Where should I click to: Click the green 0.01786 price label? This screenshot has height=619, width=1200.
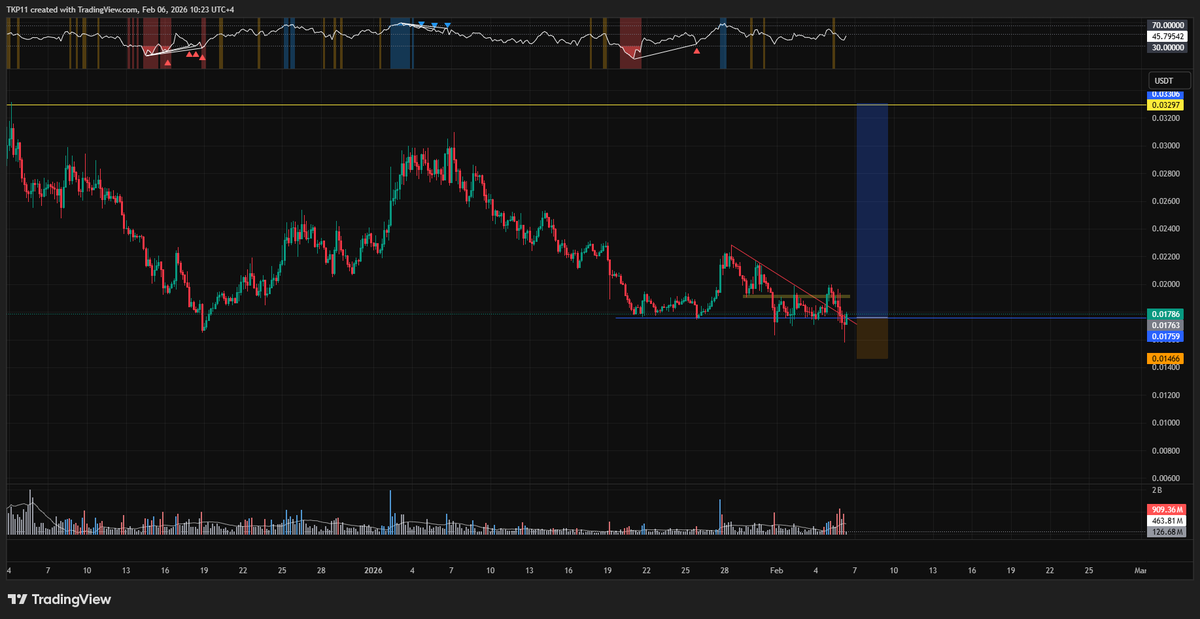click(1166, 315)
